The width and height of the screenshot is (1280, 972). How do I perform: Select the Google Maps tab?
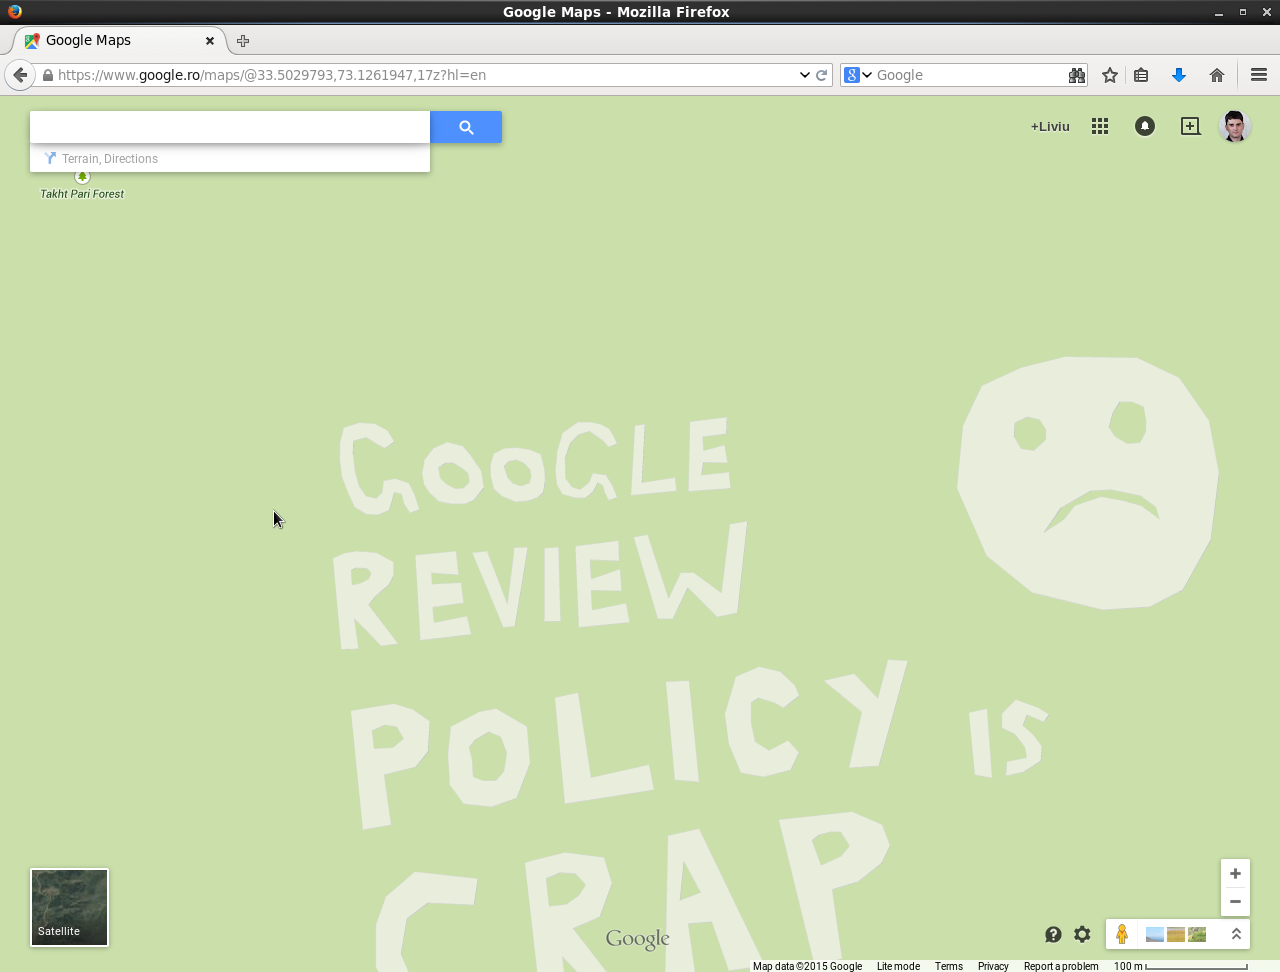pos(120,40)
